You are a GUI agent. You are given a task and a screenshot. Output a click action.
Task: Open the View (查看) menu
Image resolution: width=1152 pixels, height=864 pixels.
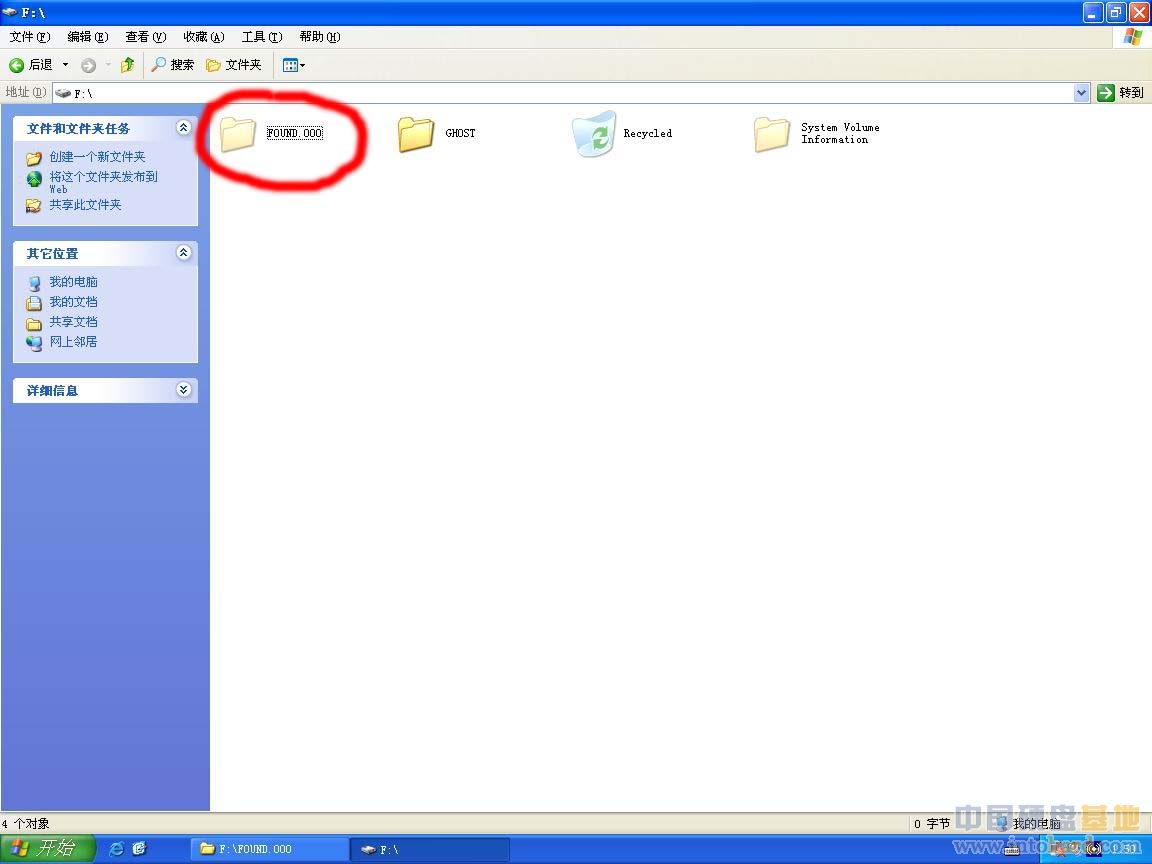coord(145,37)
